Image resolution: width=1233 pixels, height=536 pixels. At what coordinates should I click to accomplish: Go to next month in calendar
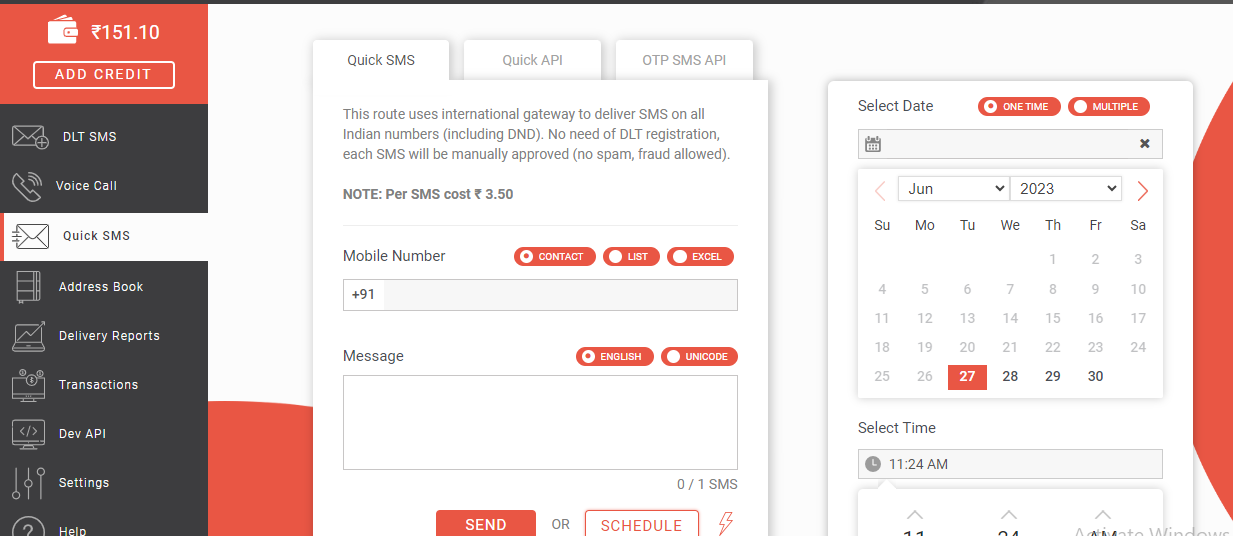(x=1143, y=190)
